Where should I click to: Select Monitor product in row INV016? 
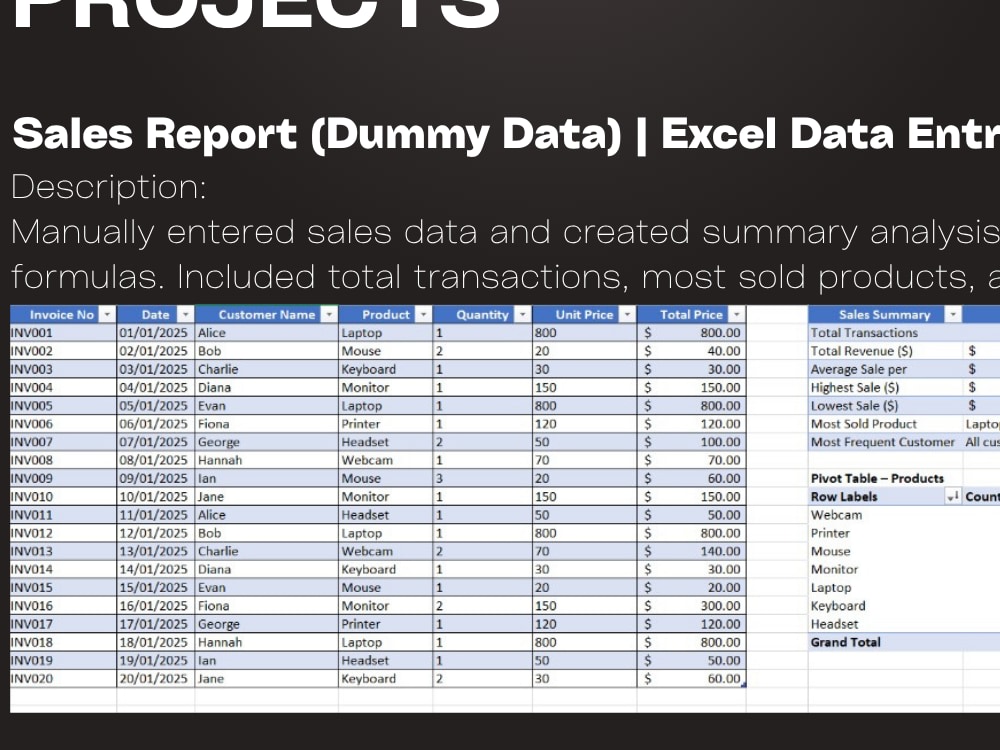[x=386, y=606]
